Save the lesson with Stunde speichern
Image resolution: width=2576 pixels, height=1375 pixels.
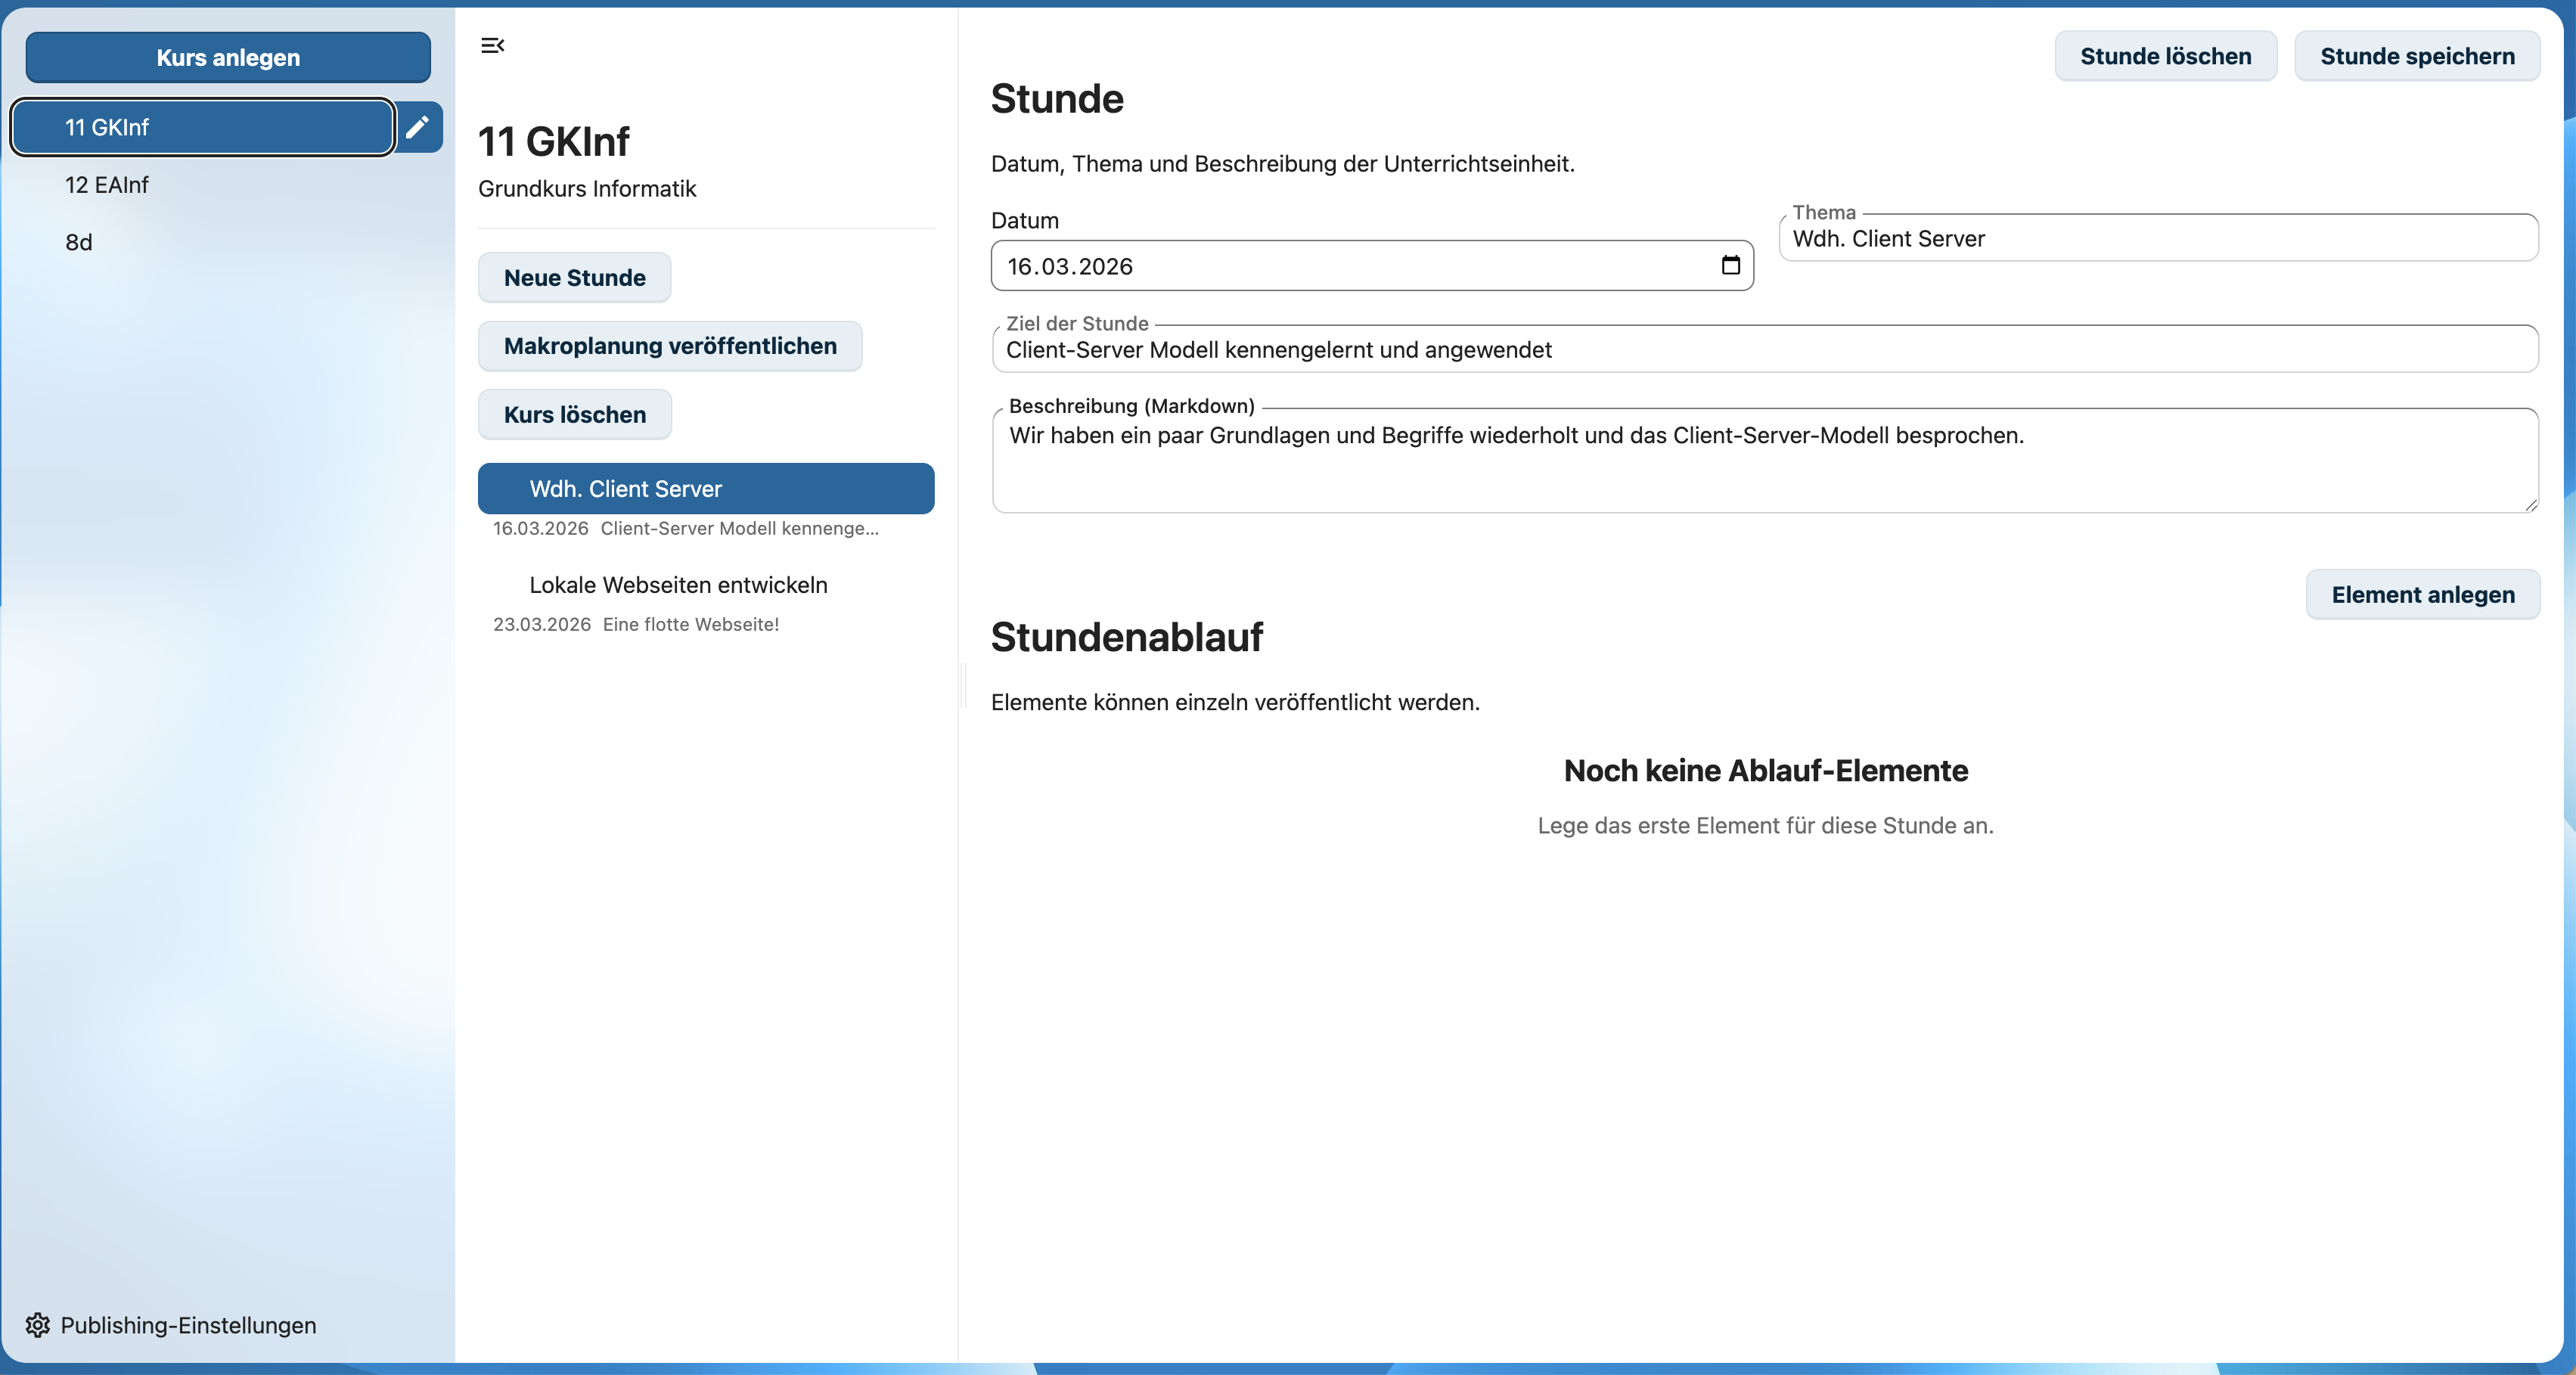(x=2418, y=56)
